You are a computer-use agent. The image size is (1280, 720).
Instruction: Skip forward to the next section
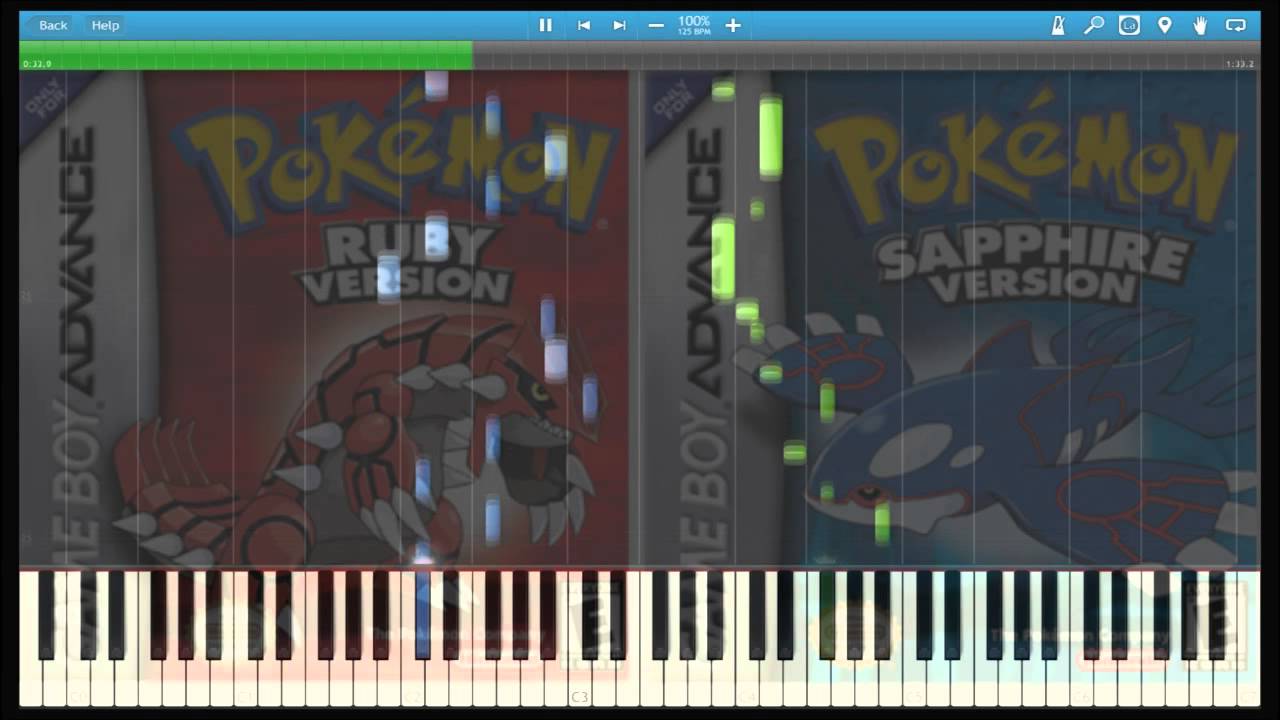[x=619, y=25]
